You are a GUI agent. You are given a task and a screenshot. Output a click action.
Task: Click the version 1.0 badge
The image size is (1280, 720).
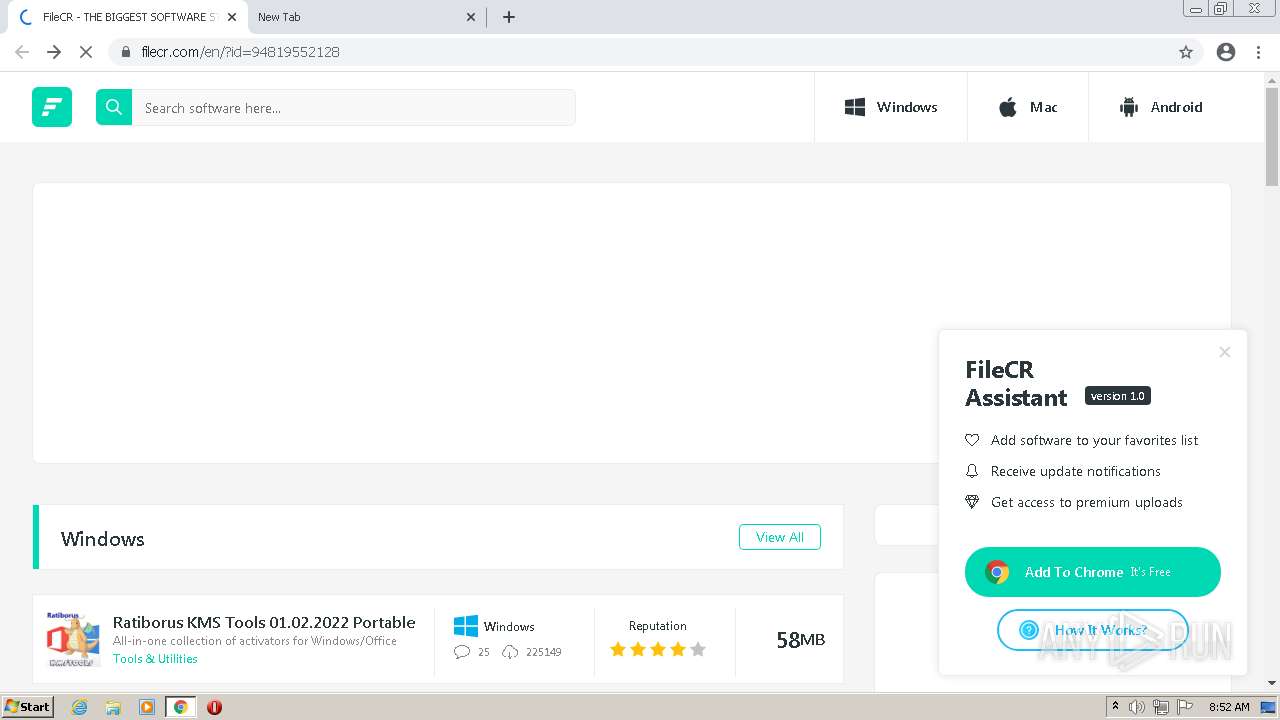point(1118,396)
